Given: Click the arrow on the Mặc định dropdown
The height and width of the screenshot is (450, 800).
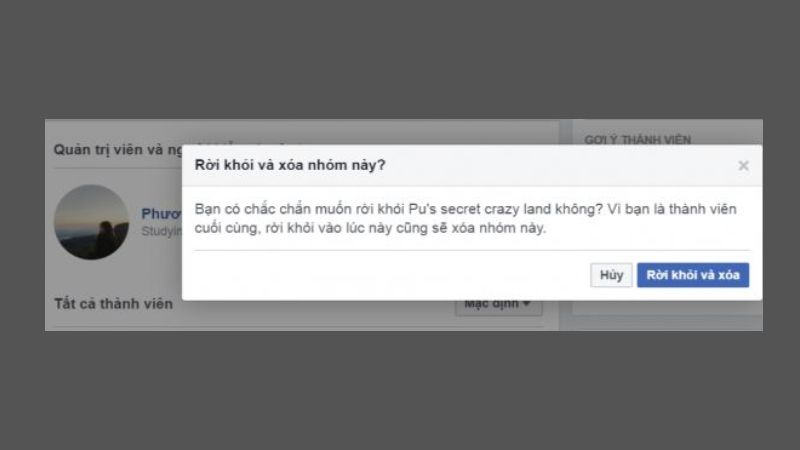Looking at the screenshot, I should point(527,305).
